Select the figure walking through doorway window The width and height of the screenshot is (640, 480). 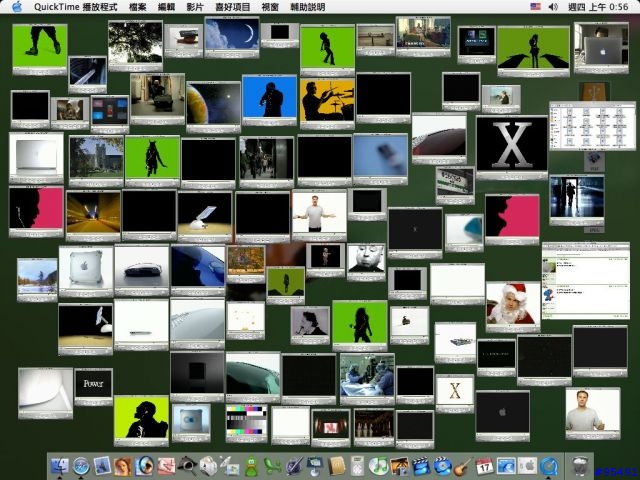click(x=577, y=200)
